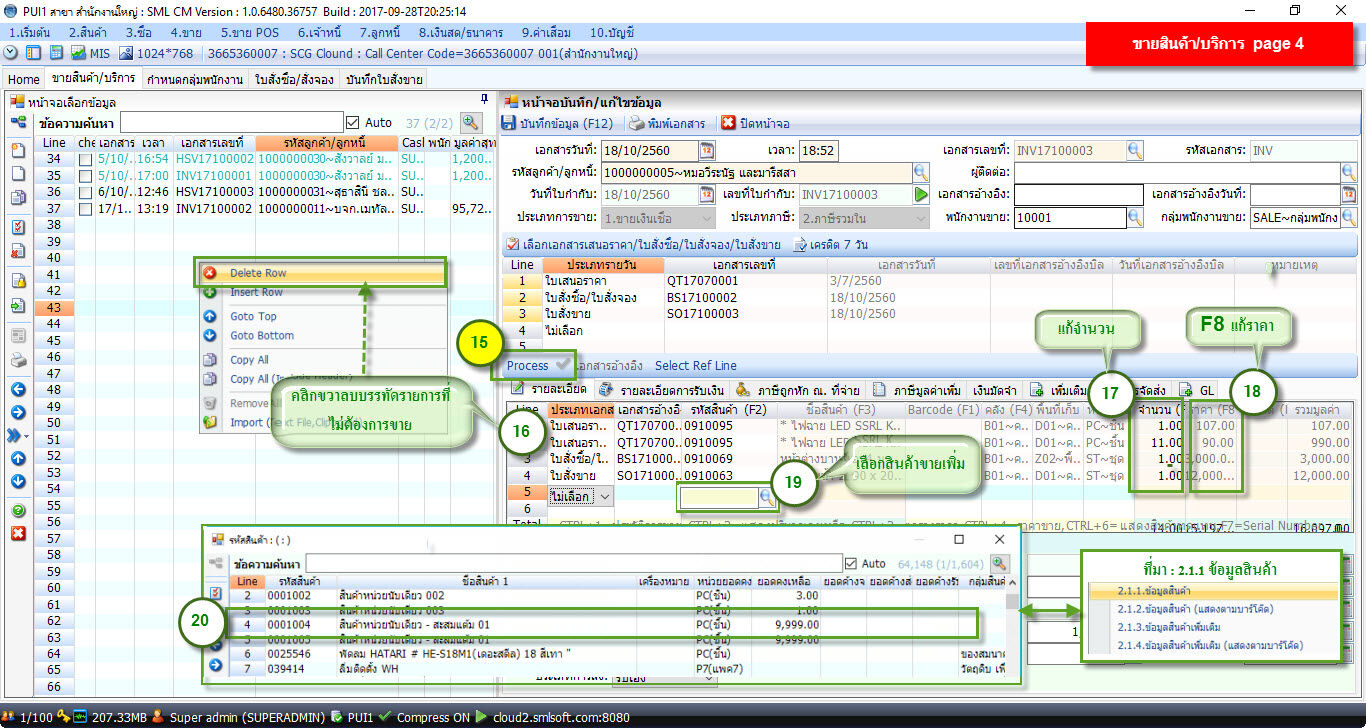
Task: Click green play arrow beside เลขที่ใบกำกับ
Action: (921, 194)
